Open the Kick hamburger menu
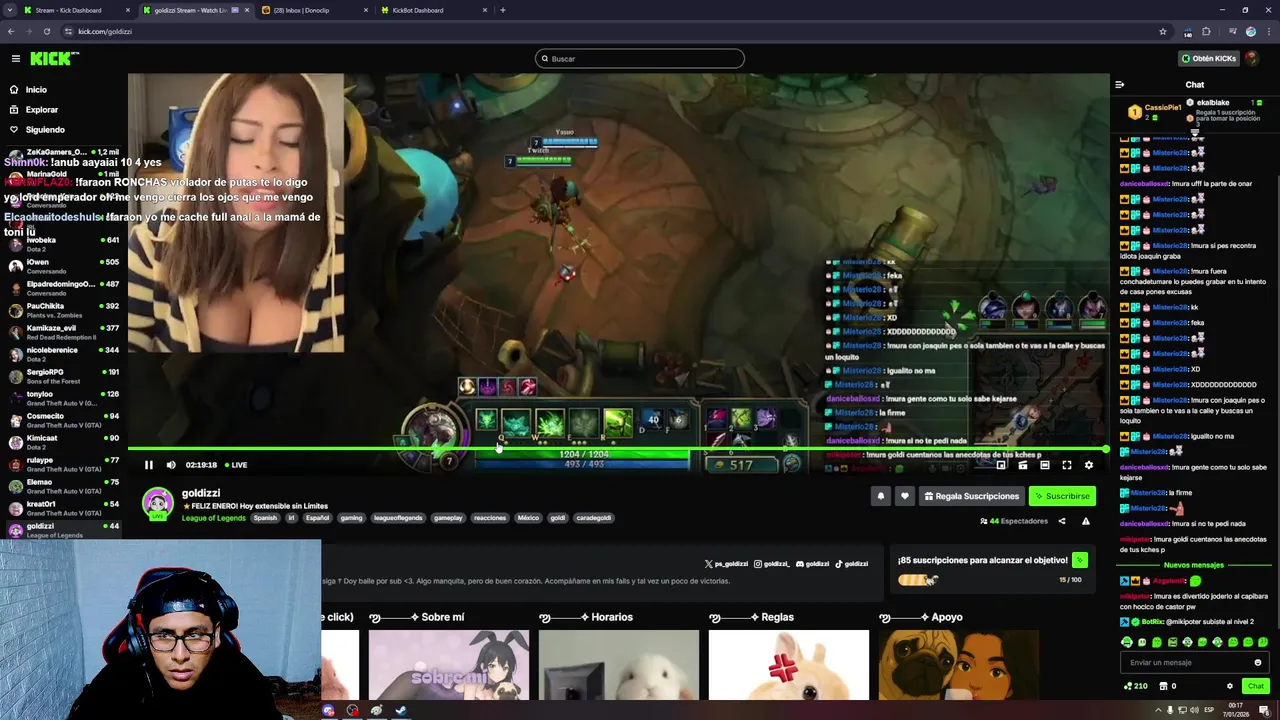The image size is (1280, 720). click(x=15, y=59)
